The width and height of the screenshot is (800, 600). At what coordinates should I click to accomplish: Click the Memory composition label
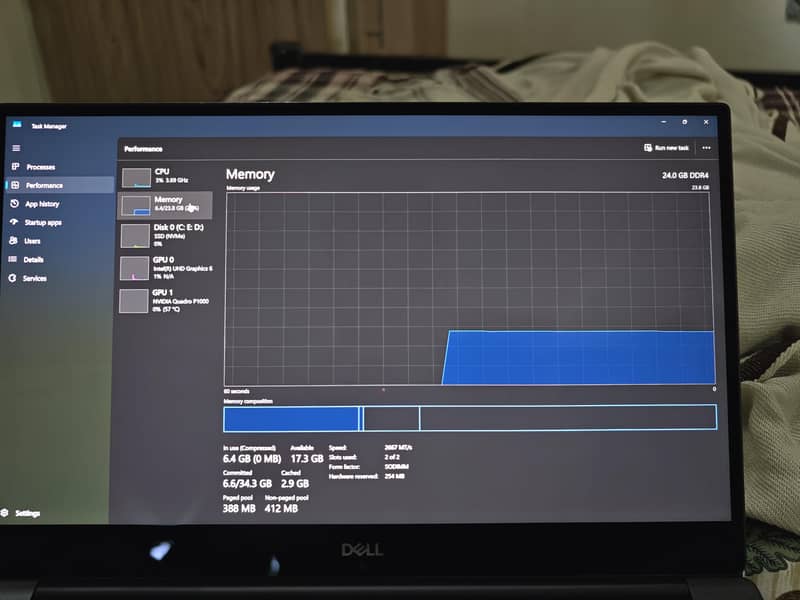pyautogui.click(x=247, y=401)
